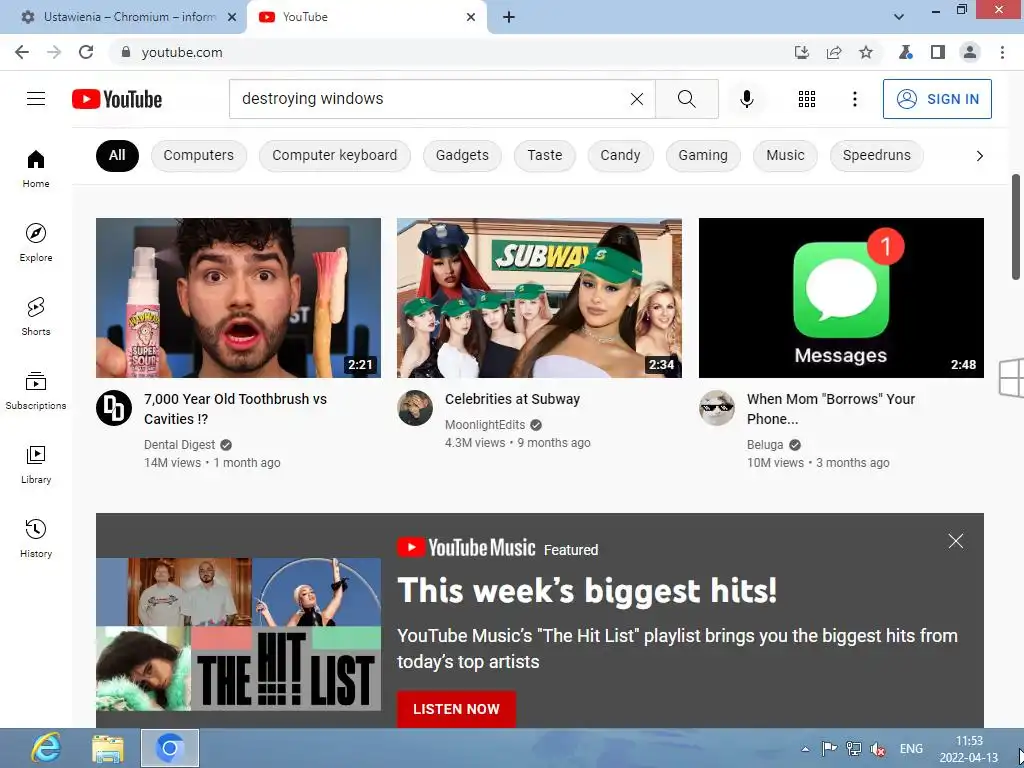The width and height of the screenshot is (1024, 768).
Task: Toggle the browser side panel
Action: click(x=938, y=52)
